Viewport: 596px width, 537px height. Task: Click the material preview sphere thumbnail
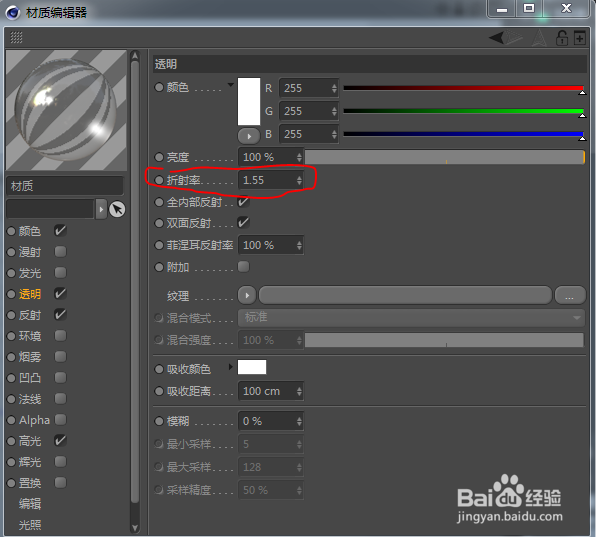[66, 110]
